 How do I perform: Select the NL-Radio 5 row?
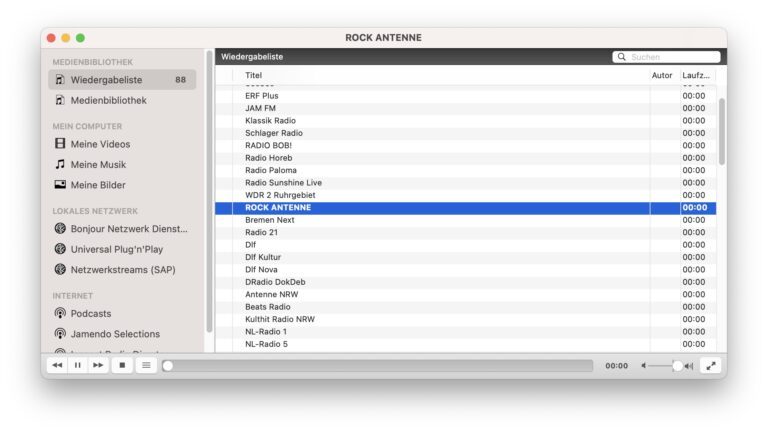(465, 344)
